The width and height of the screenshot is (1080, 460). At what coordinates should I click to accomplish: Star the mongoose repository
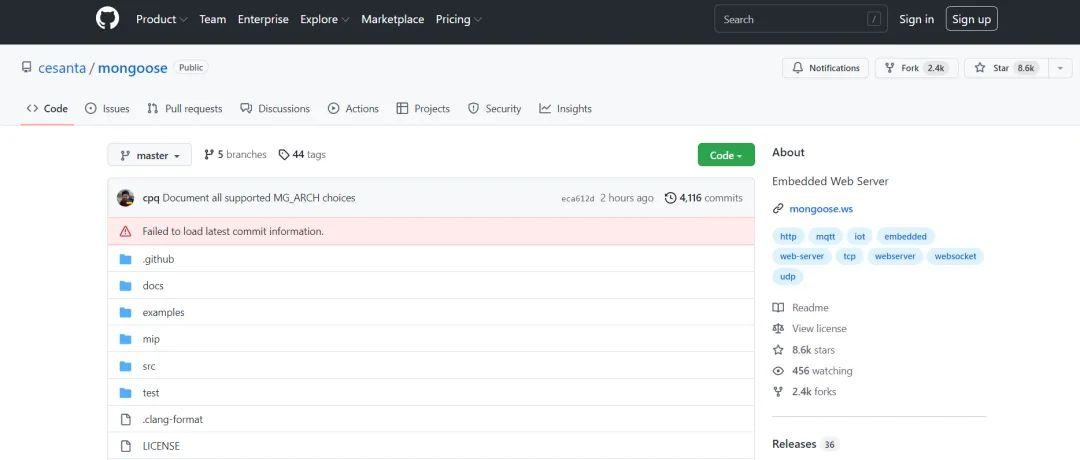(1002, 68)
